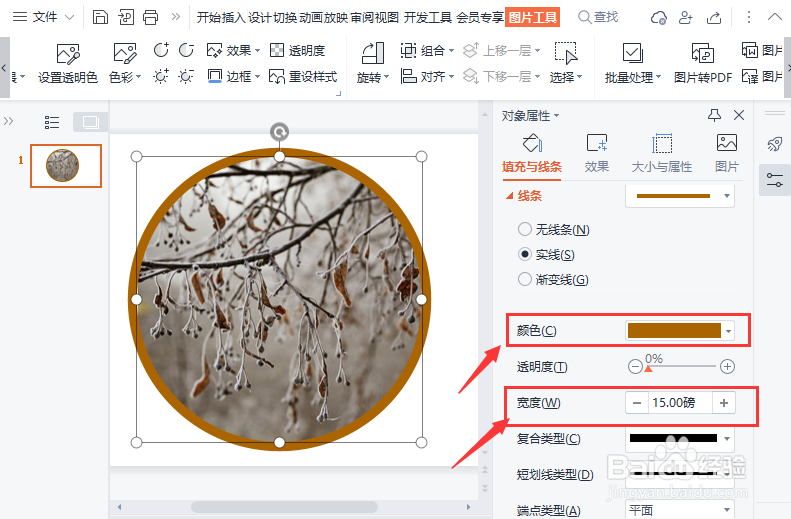Click 重设样式 button
Viewport: 791px width, 519px height.
point(303,77)
